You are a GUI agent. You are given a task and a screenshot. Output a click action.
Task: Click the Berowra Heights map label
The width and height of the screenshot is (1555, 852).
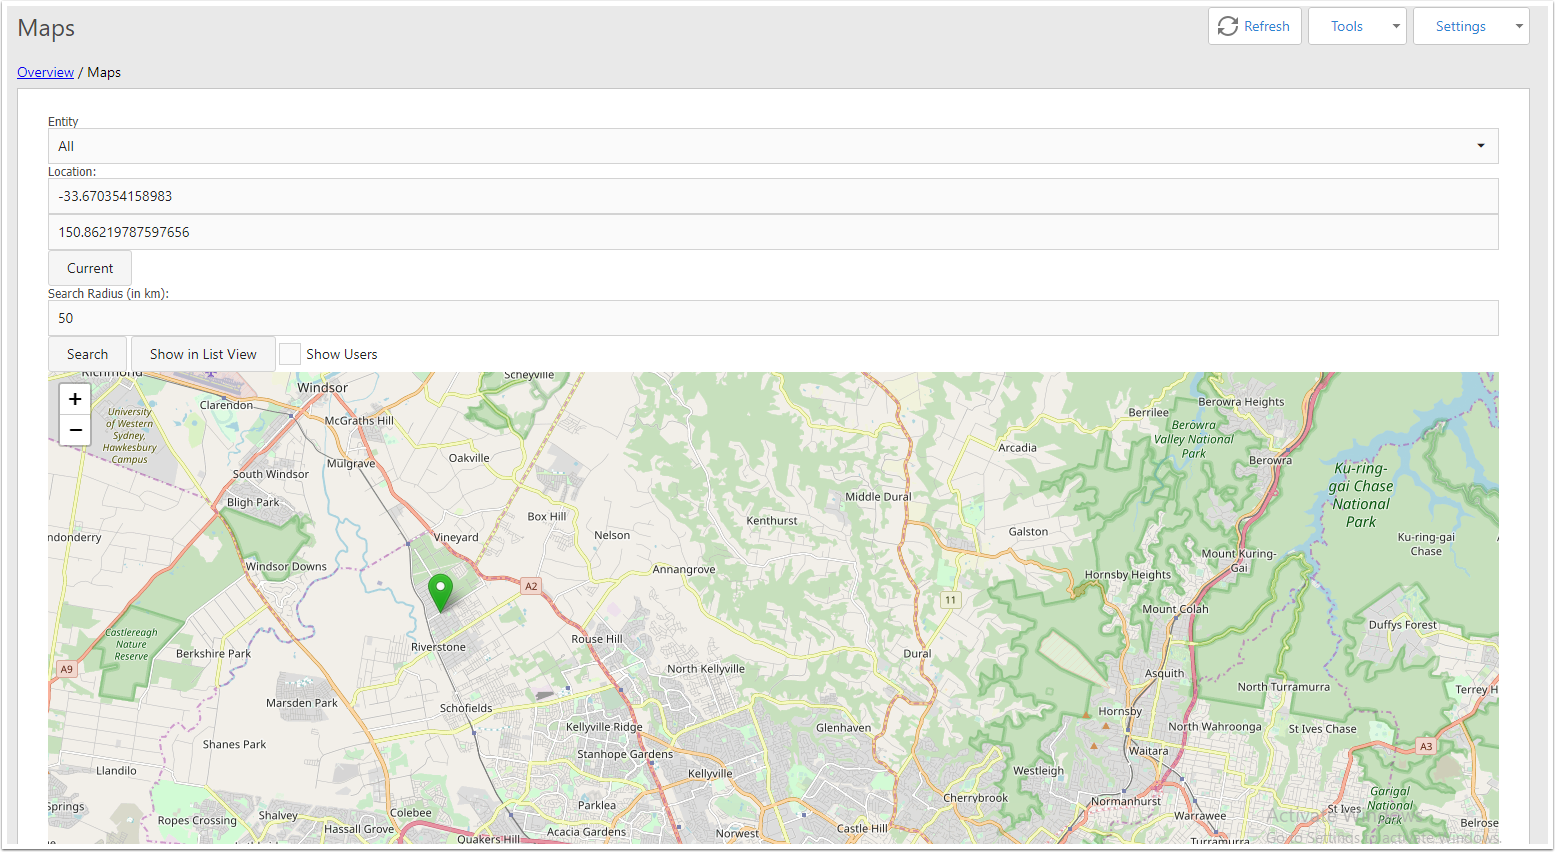click(1241, 401)
